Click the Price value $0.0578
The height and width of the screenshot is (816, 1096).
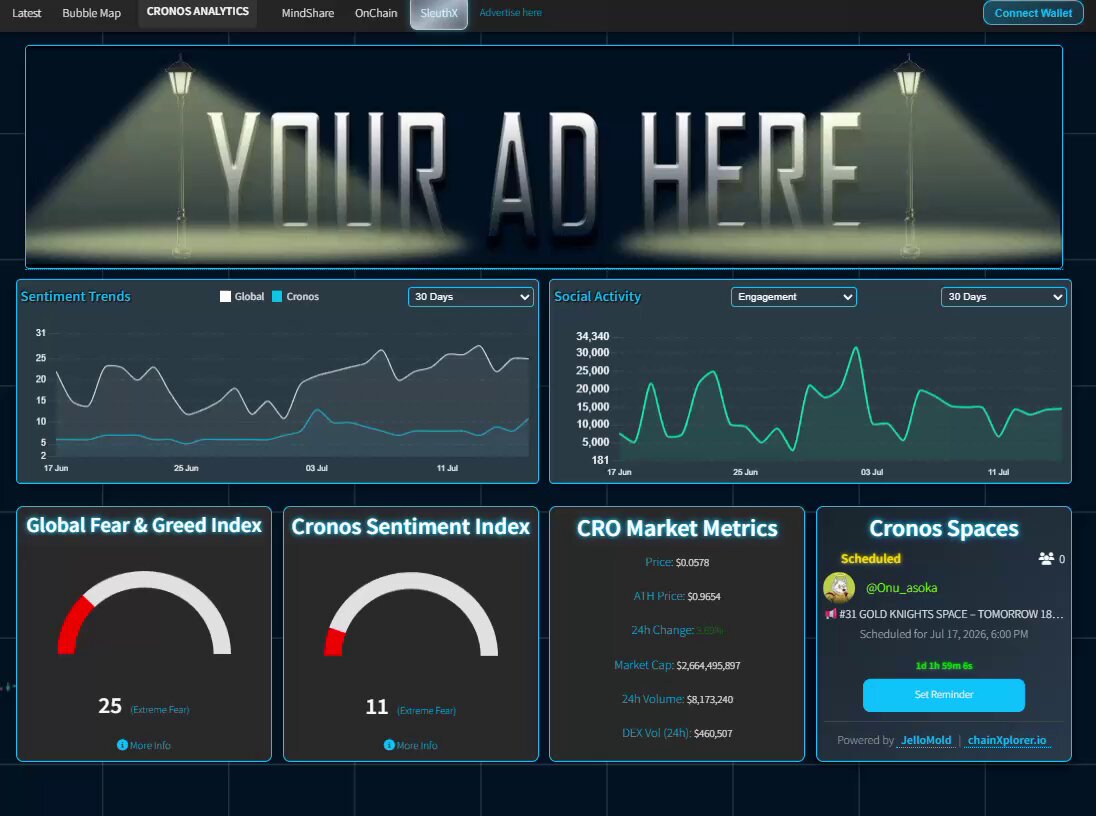click(x=693, y=562)
